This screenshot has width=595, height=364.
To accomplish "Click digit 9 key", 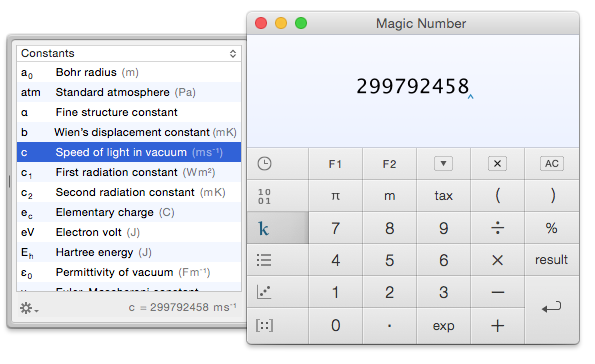I will coord(443,228).
